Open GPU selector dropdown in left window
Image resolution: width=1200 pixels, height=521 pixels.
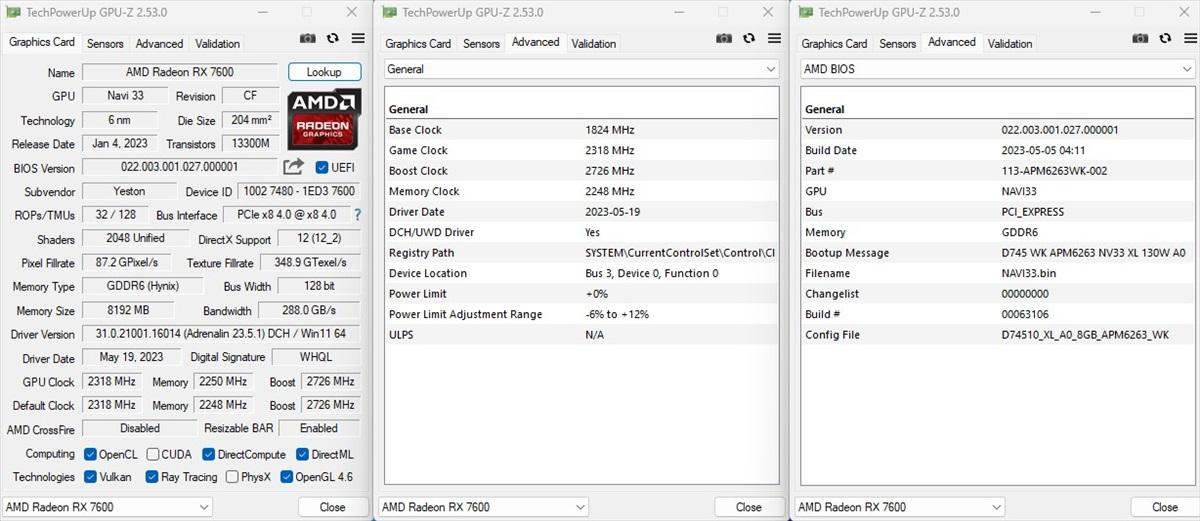click(108, 507)
